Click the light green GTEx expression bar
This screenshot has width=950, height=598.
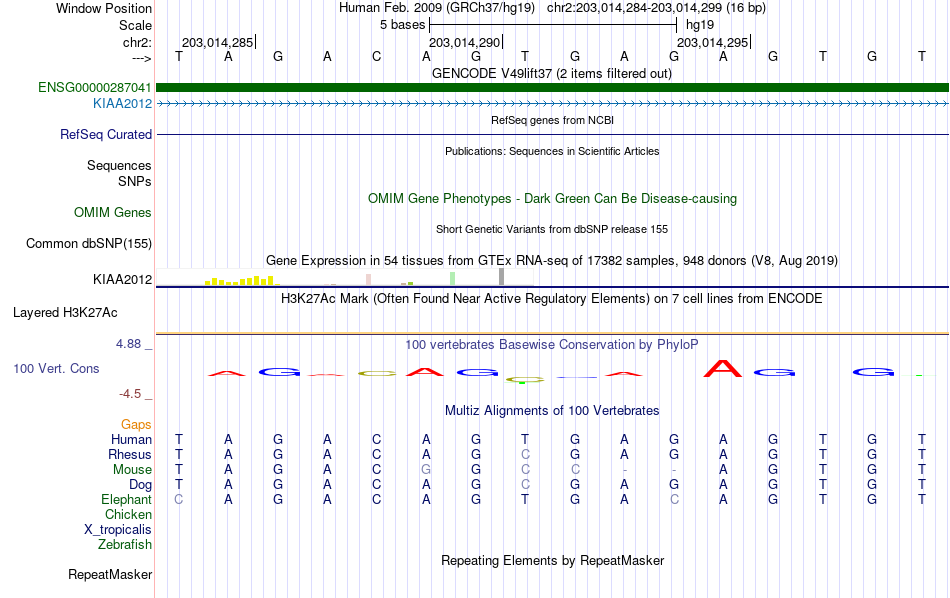click(x=453, y=279)
